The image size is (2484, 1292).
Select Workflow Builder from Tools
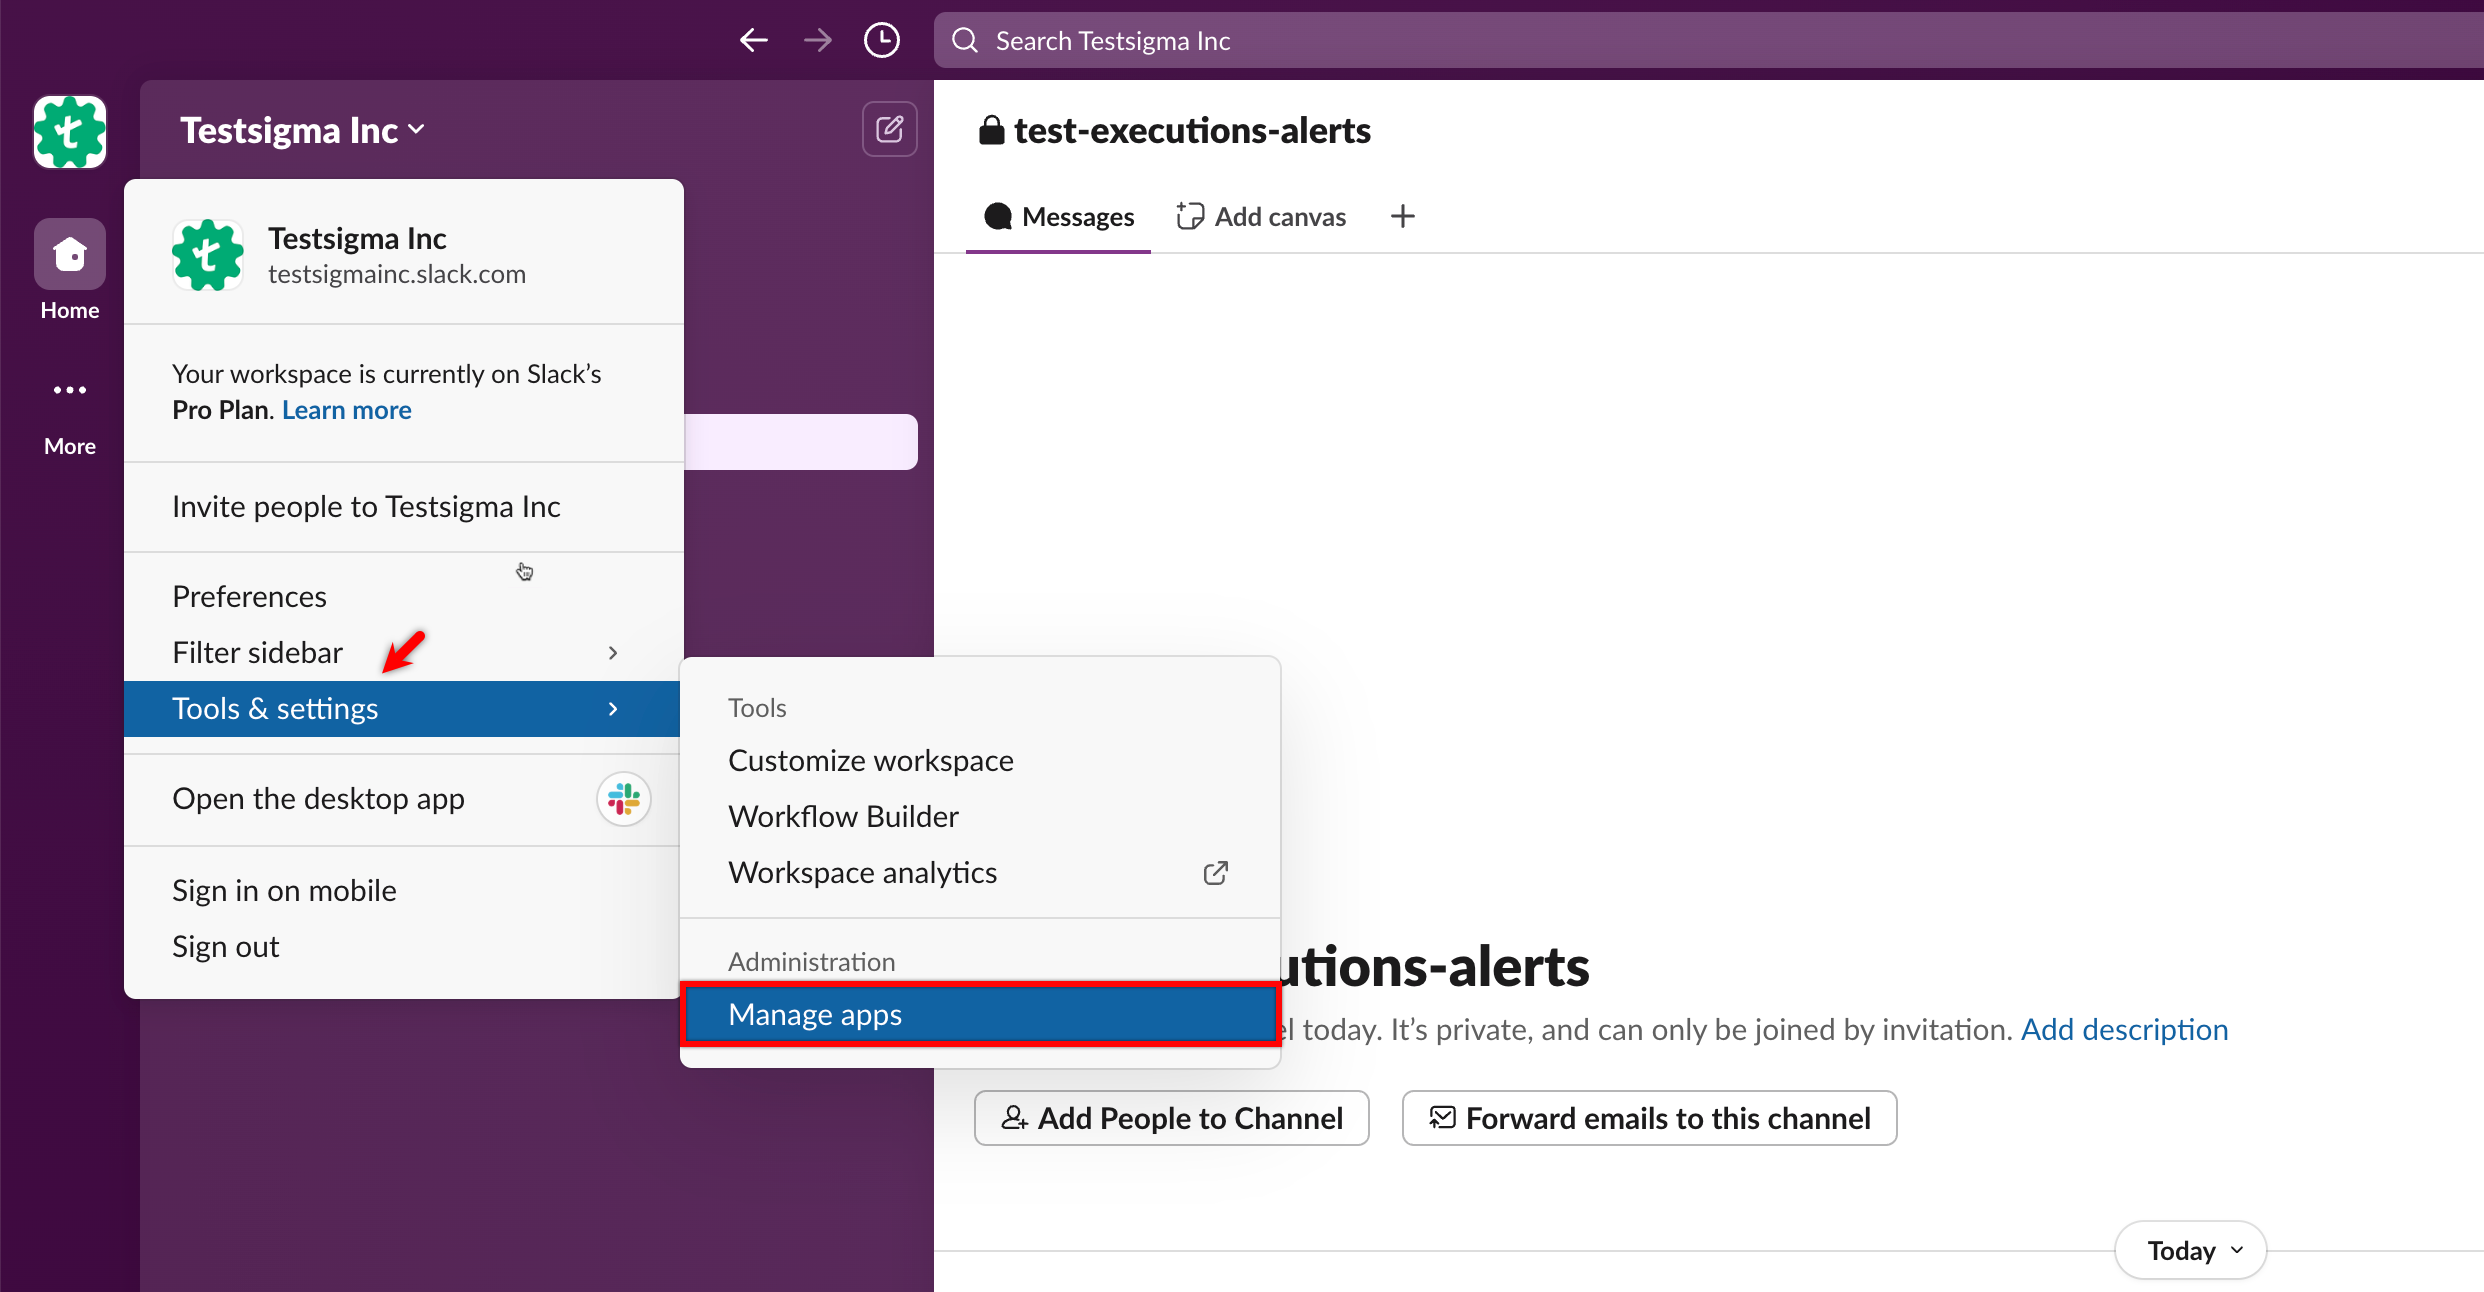pyautogui.click(x=843, y=815)
